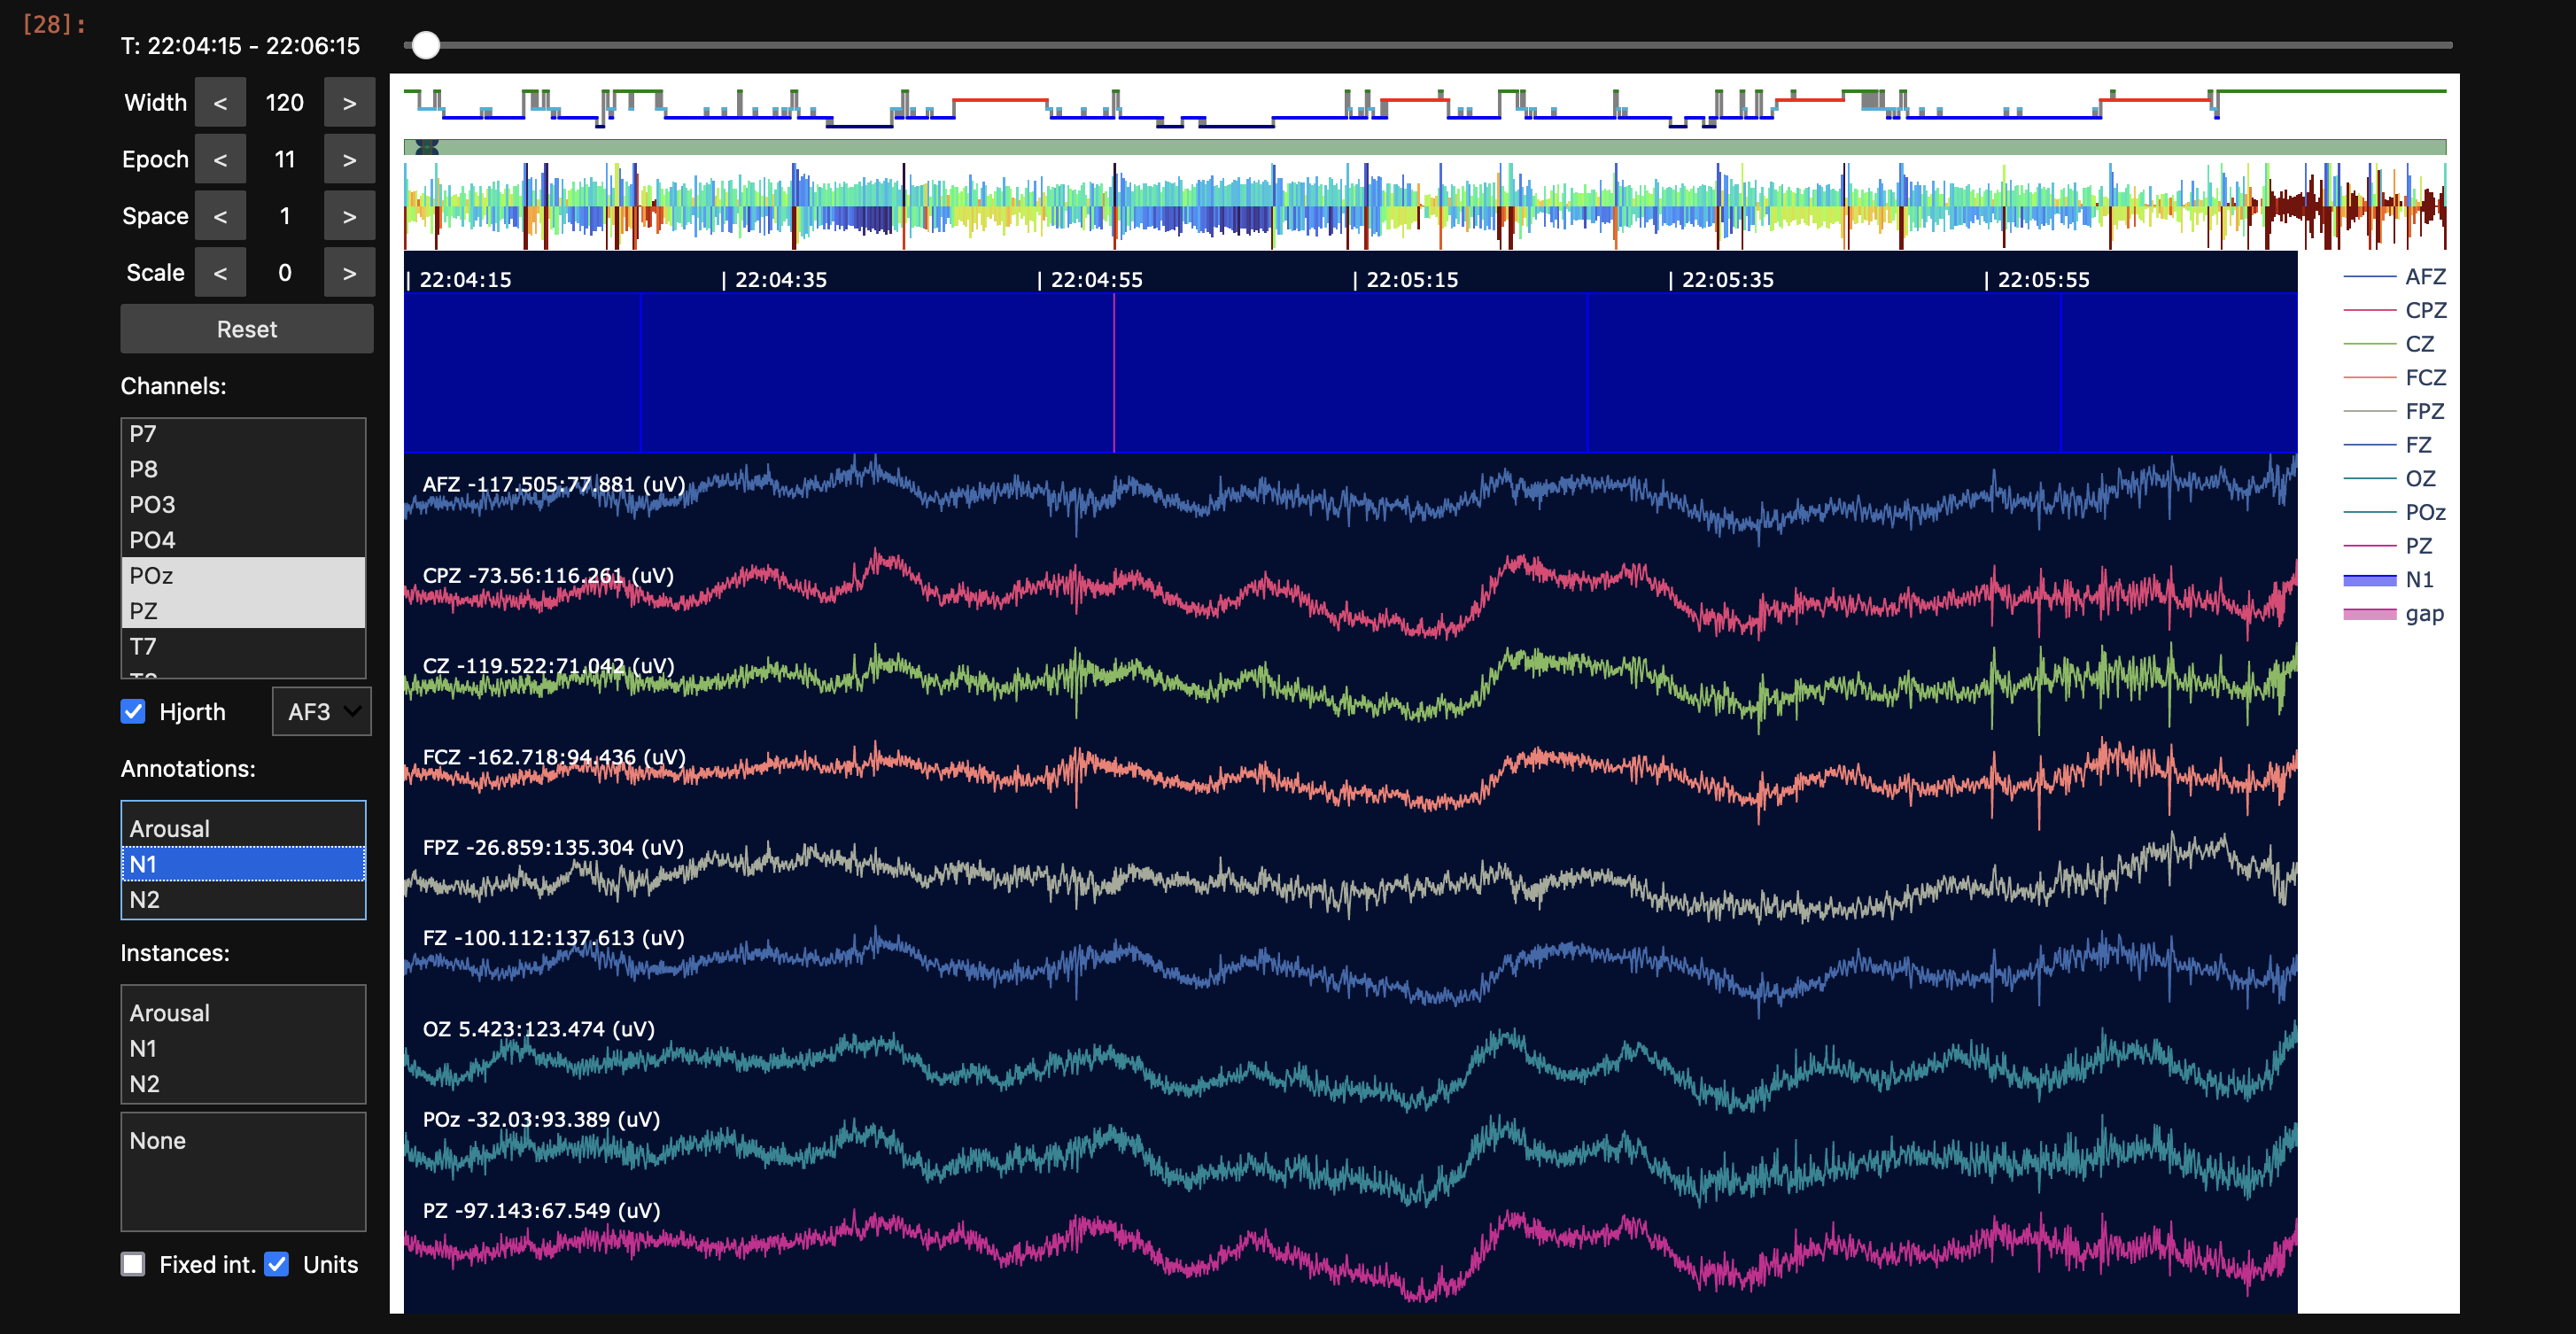The height and width of the screenshot is (1334, 2576).
Task: Select PO3 in the Channels list
Action: 152,505
